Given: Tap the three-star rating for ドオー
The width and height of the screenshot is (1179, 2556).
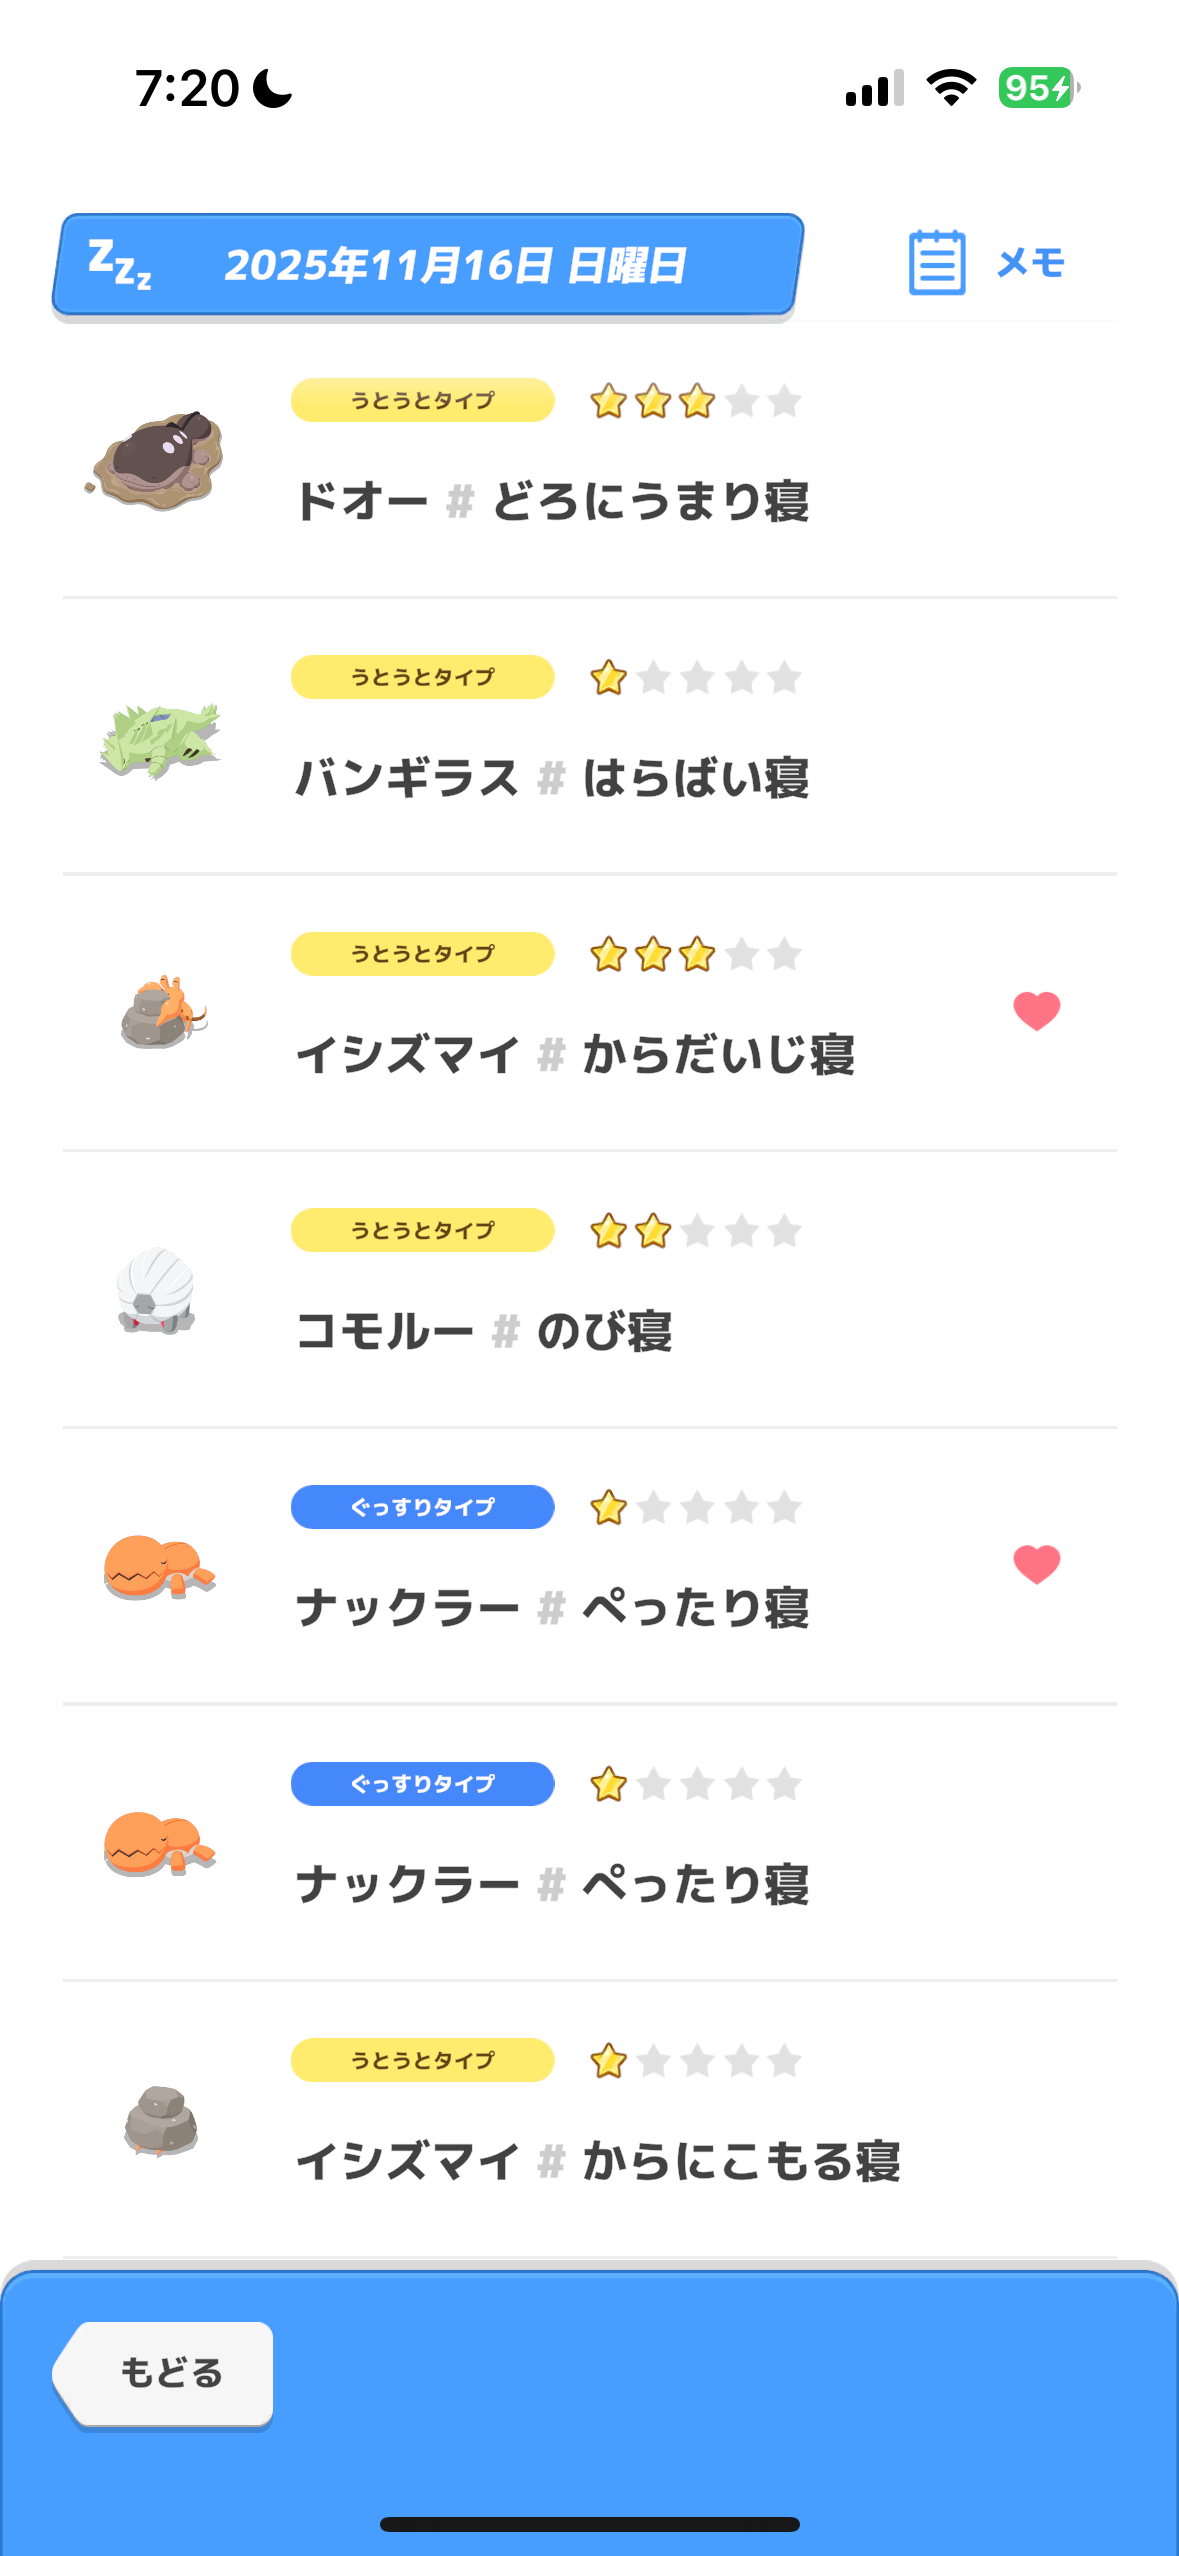Looking at the screenshot, I should click(695, 402).
